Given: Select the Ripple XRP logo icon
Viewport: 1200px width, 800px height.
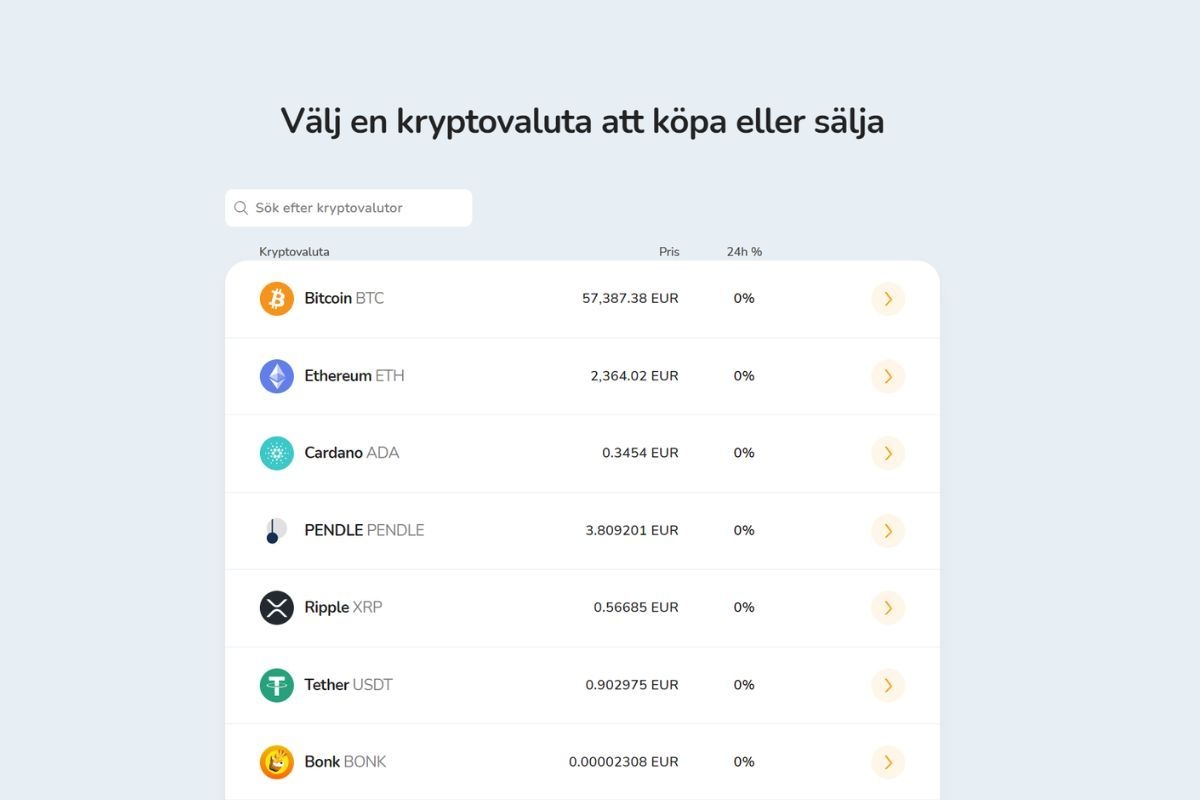Looking at the screenshot, I should [x=276, y=607].
